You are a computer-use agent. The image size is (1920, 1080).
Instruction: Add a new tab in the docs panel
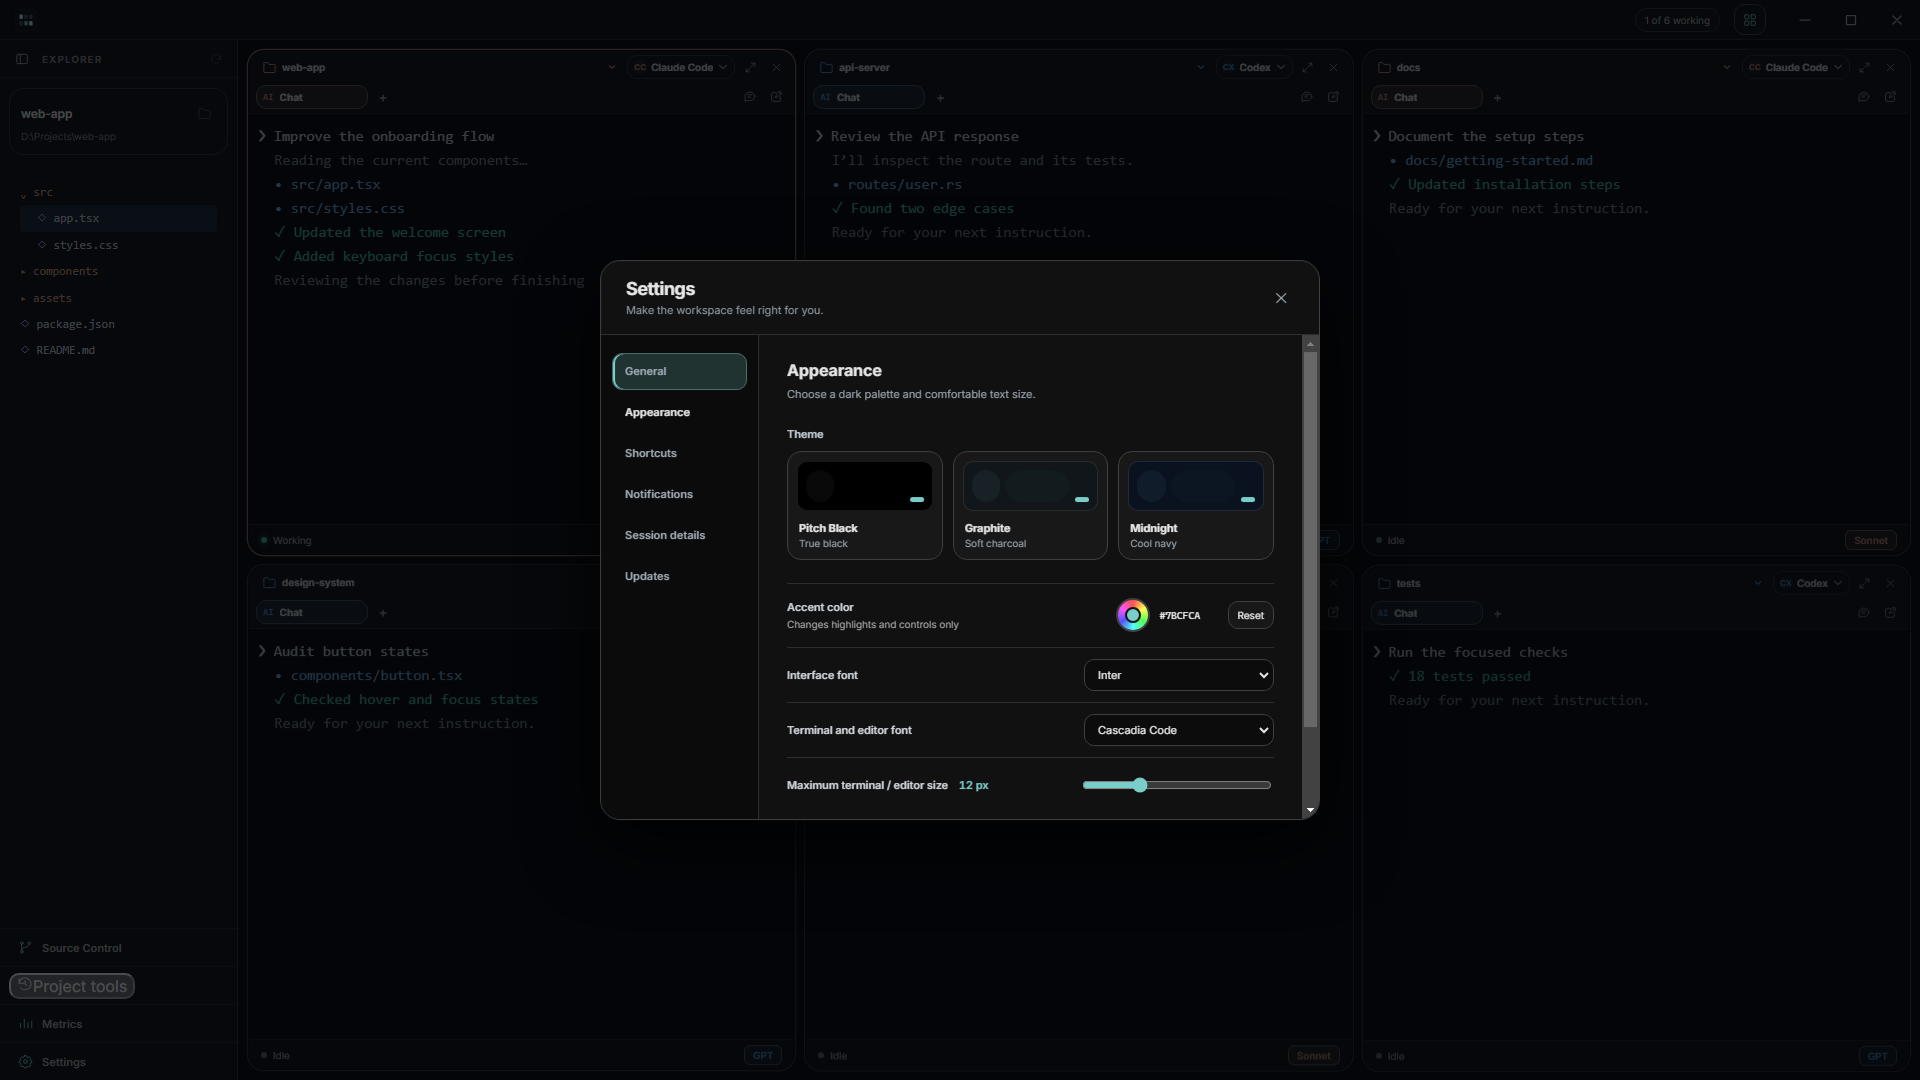click(x=1497, y=98)
